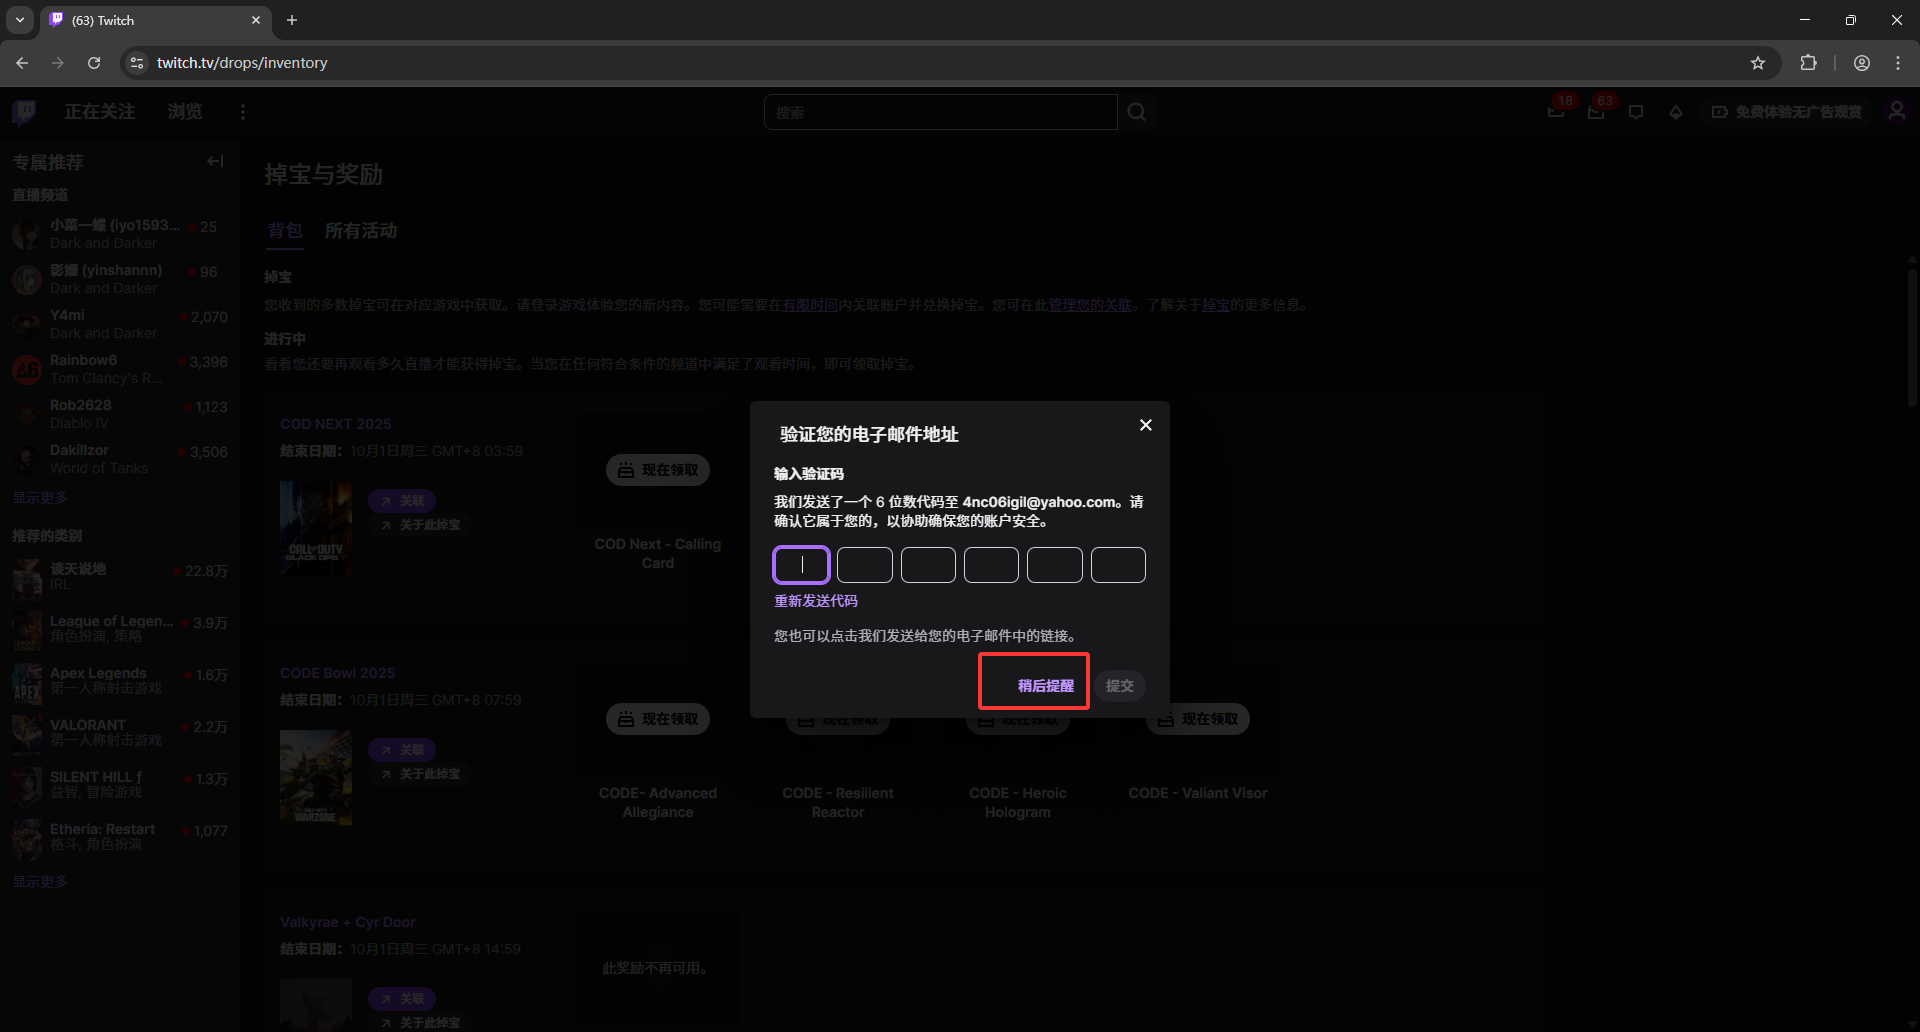The image size is (1920, 1032).
Task: Click the bits diamond icon
Action: [1676, 112]
